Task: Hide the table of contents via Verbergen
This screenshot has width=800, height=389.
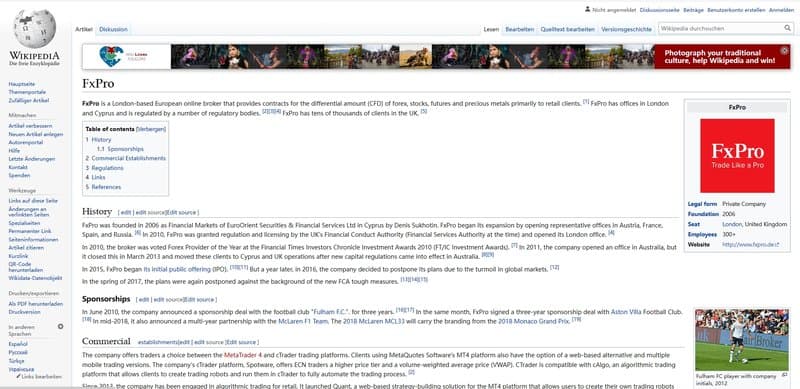Action: pyautogui.click(x=151, y=129)
